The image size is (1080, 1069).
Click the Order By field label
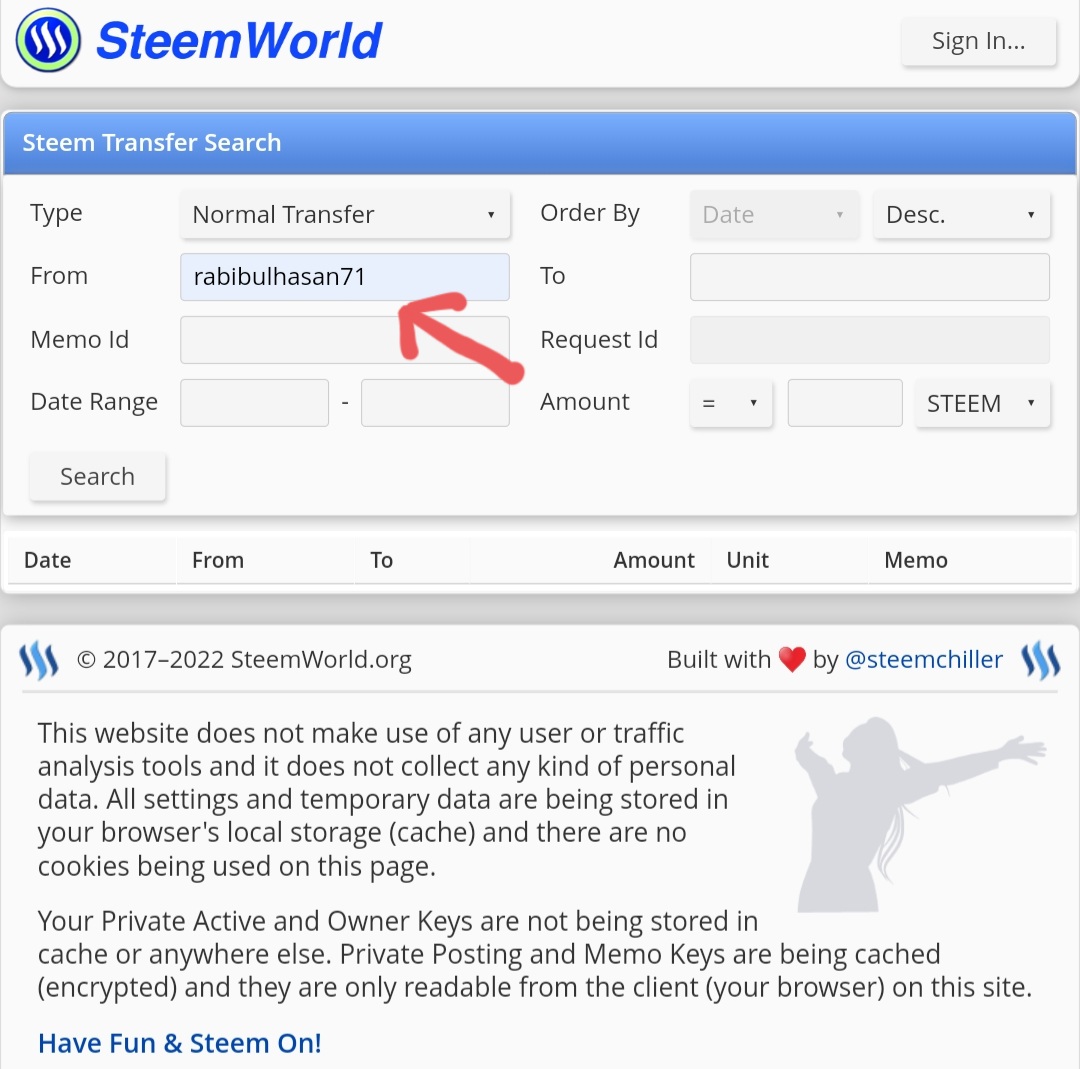pos(590,214)
